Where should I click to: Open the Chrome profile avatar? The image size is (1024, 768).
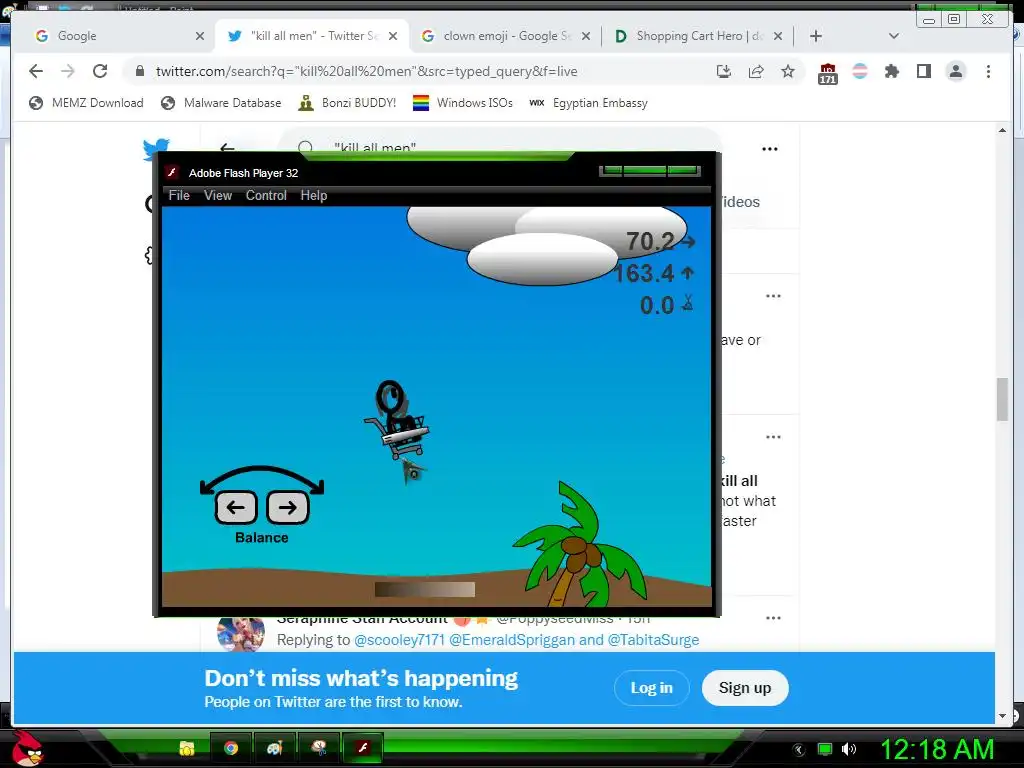955,71
